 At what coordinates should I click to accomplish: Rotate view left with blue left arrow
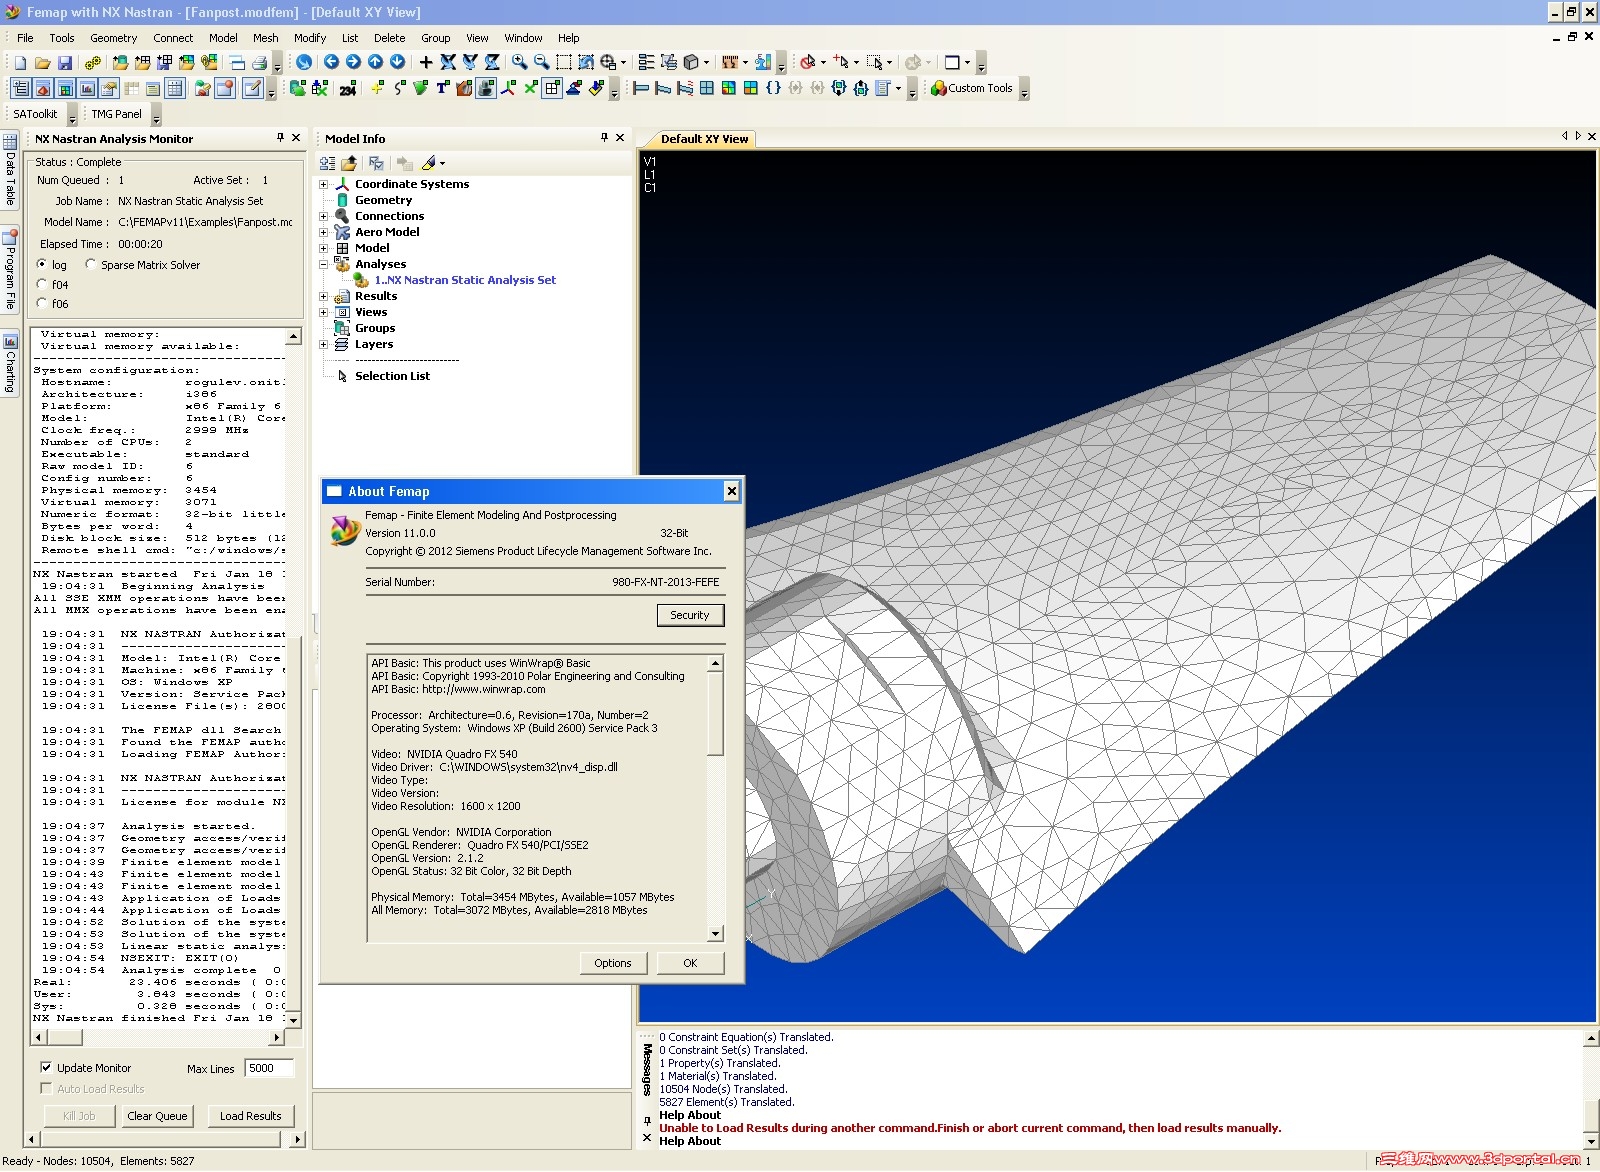click(x=331, y=62)
